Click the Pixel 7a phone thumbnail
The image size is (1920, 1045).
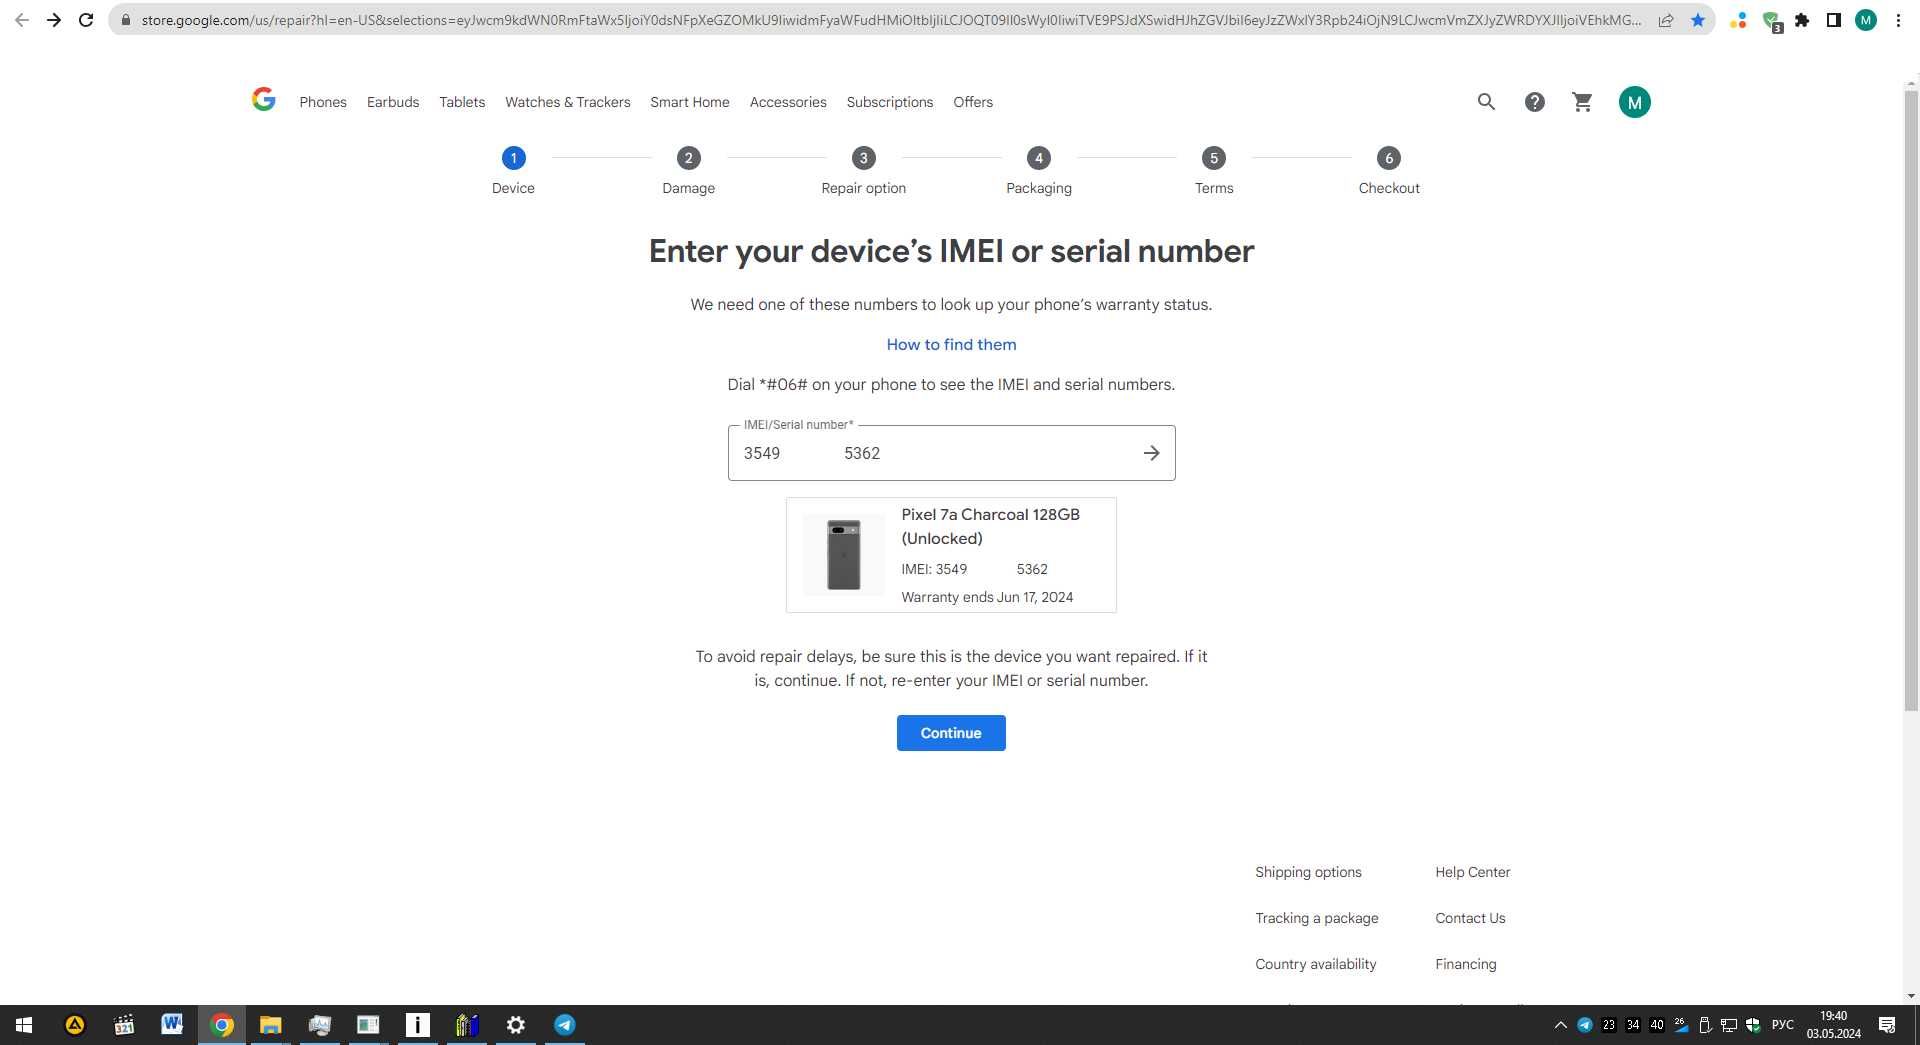coord(843,555)
